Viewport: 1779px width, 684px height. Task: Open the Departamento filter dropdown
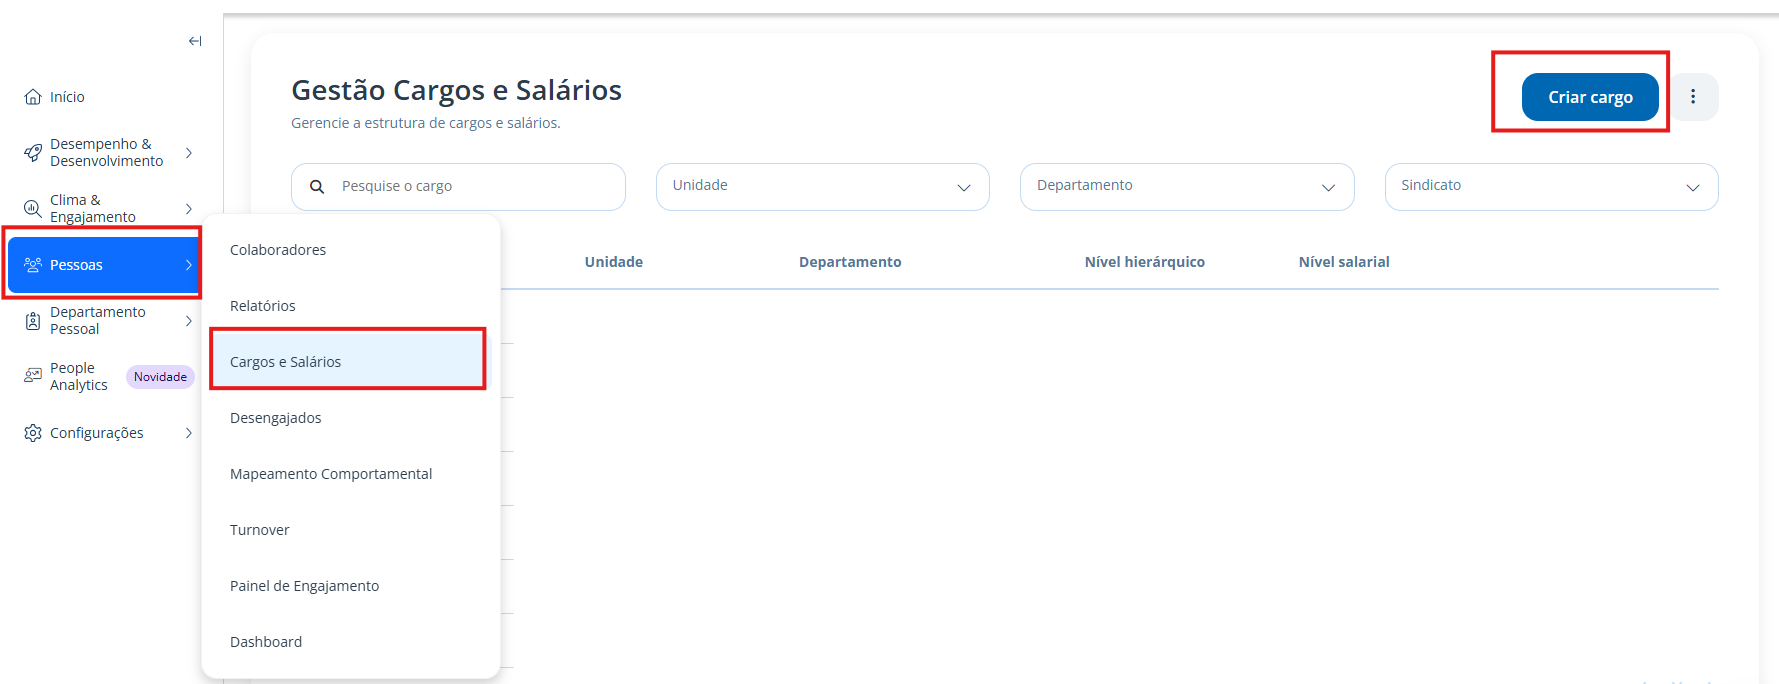1187,187
